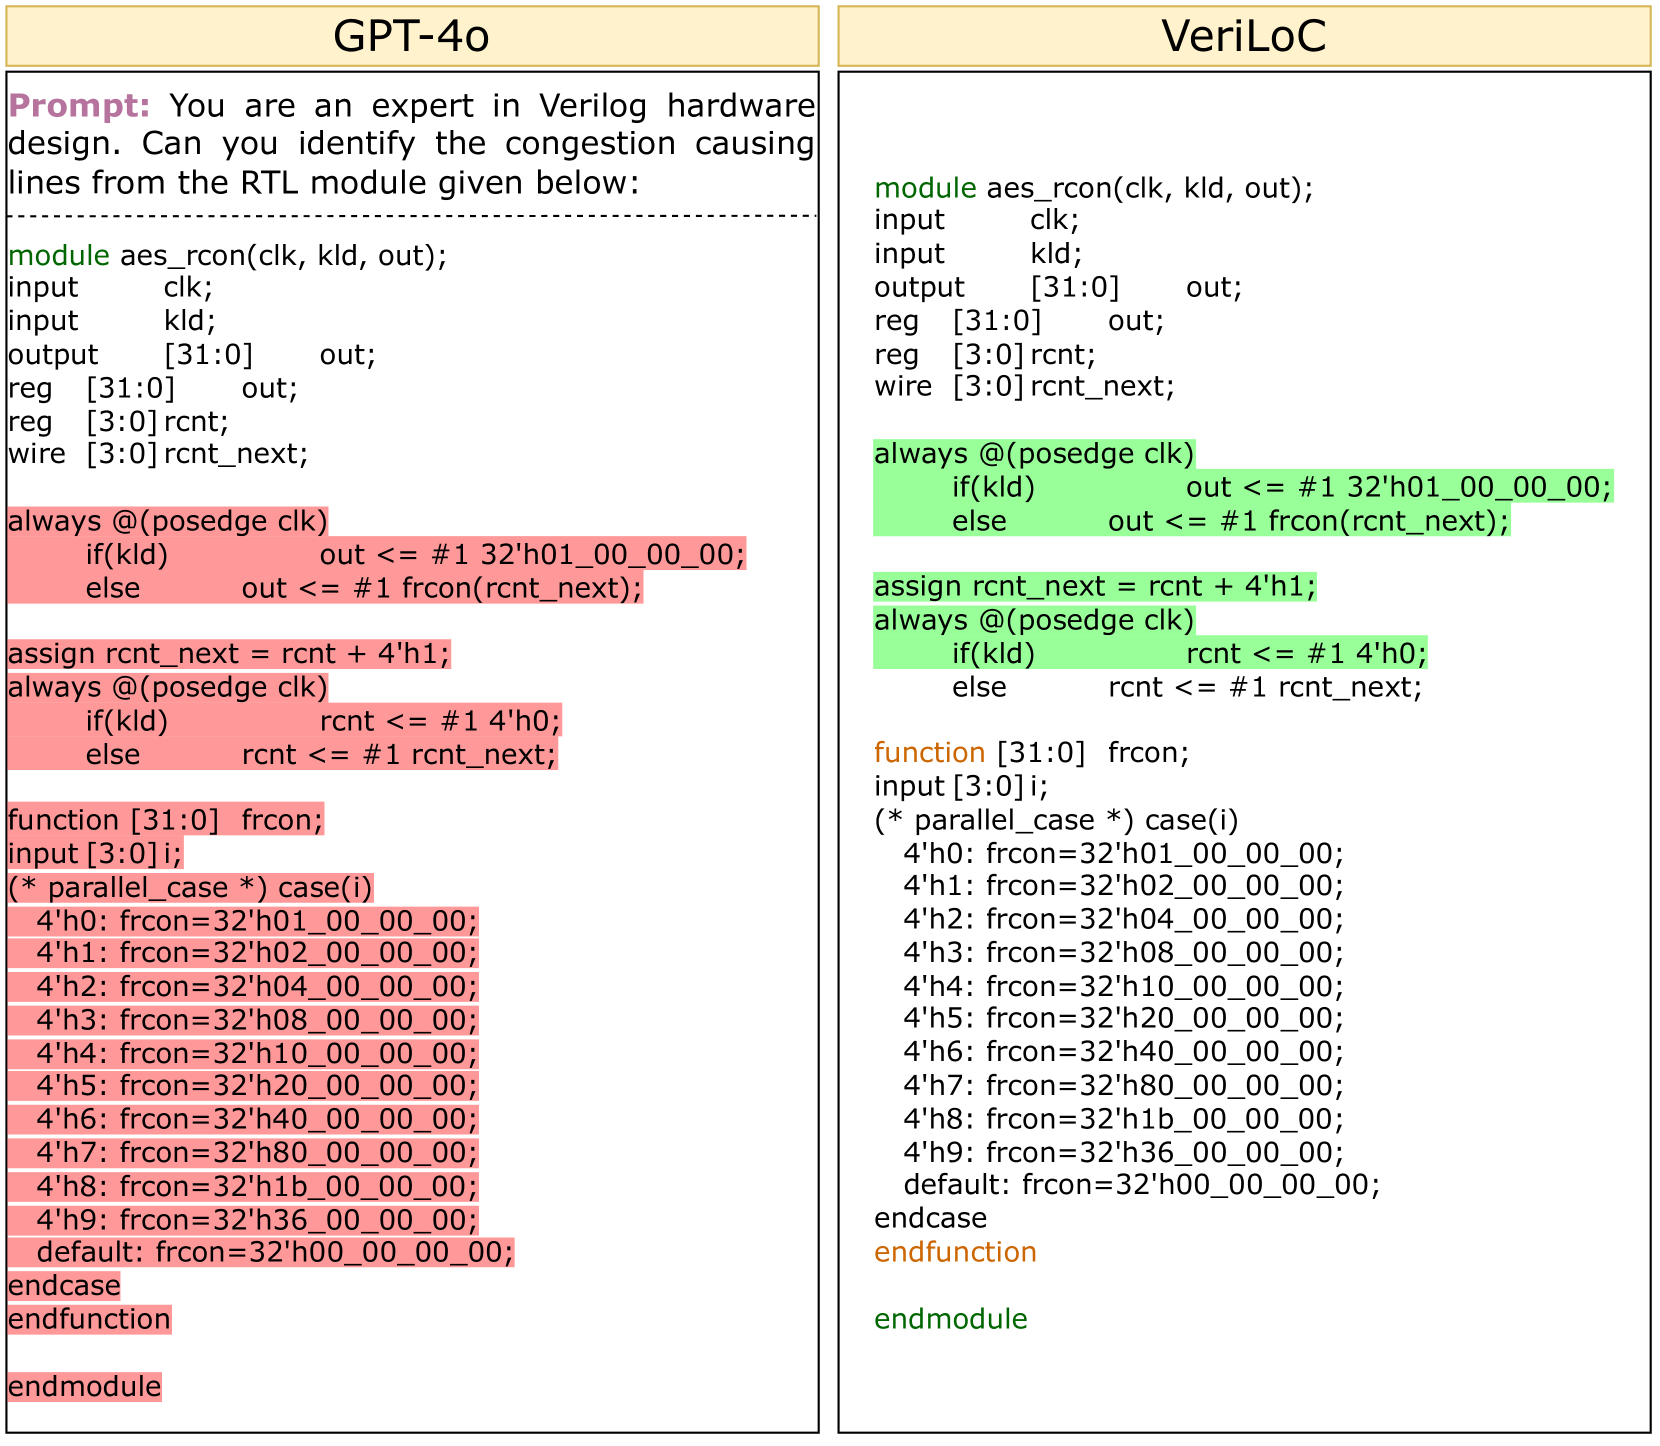Viewport: 1660px width, 1446px height.
Task: Click "4'h1: frcon=32'h02_00_00_00;" in VeriLoC panel
Action: pyautogui.click(x=1124, y=886)
